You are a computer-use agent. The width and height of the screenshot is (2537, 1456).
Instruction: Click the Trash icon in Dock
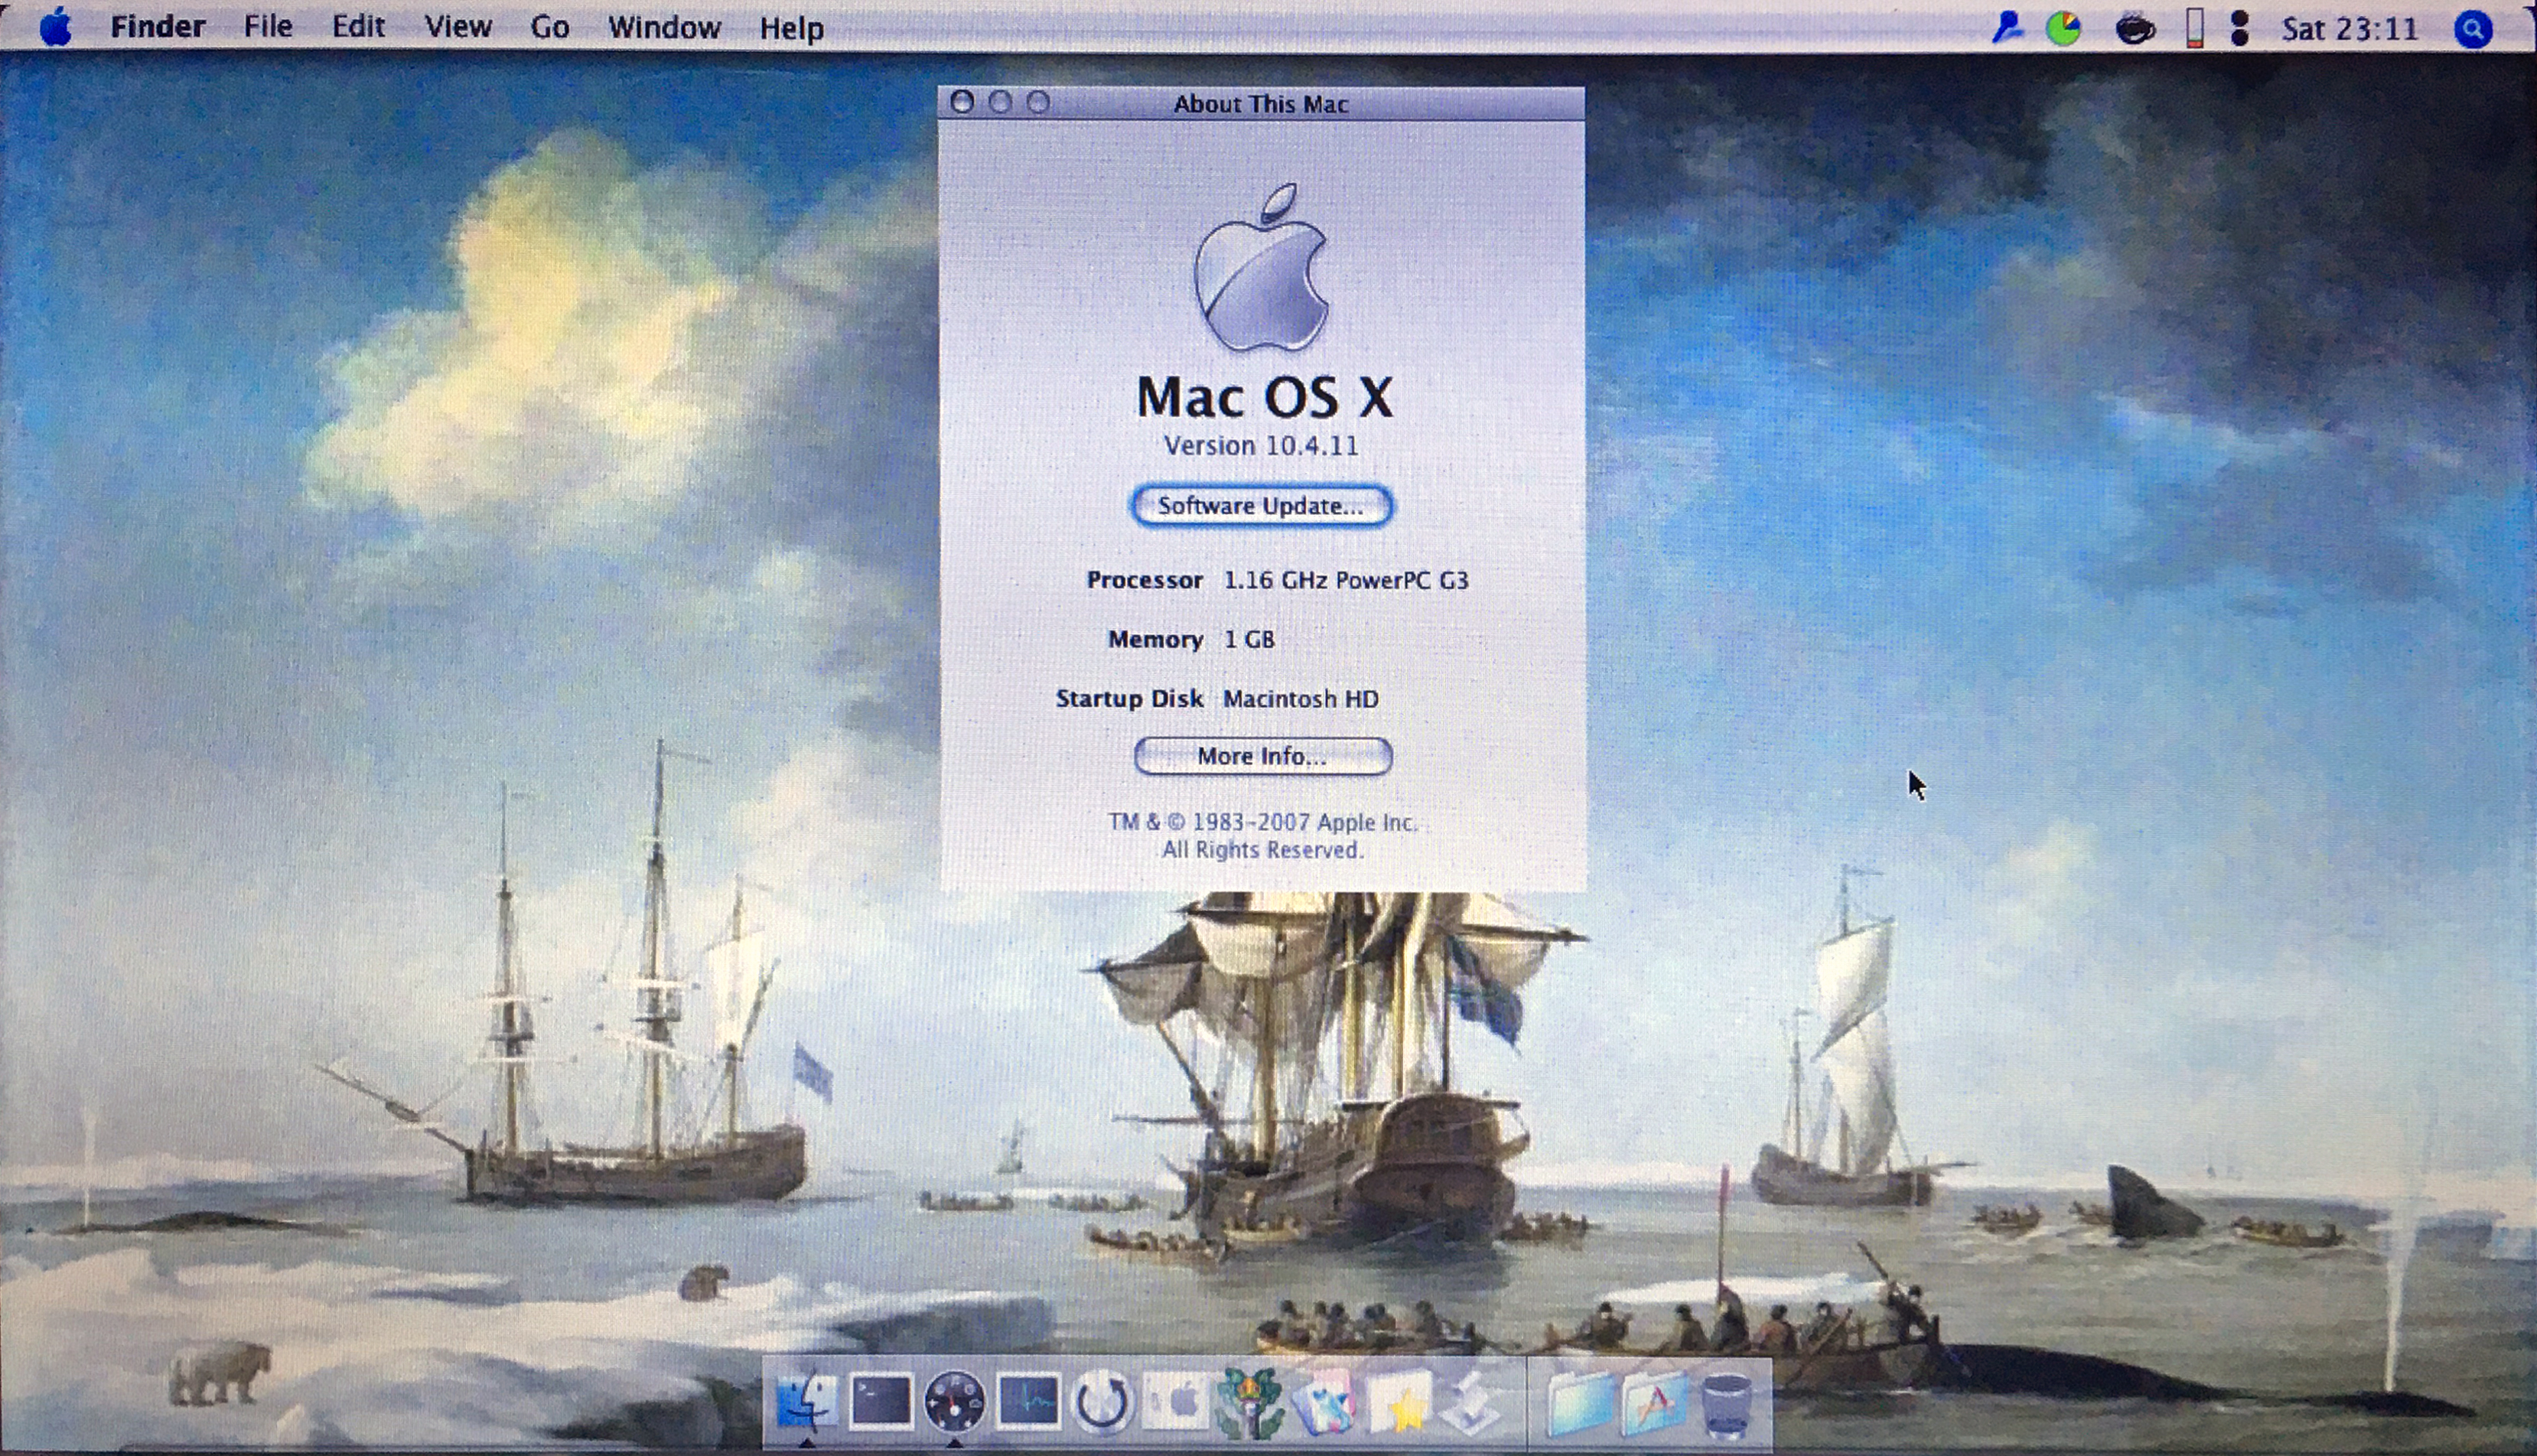tap(1726, 1403)
